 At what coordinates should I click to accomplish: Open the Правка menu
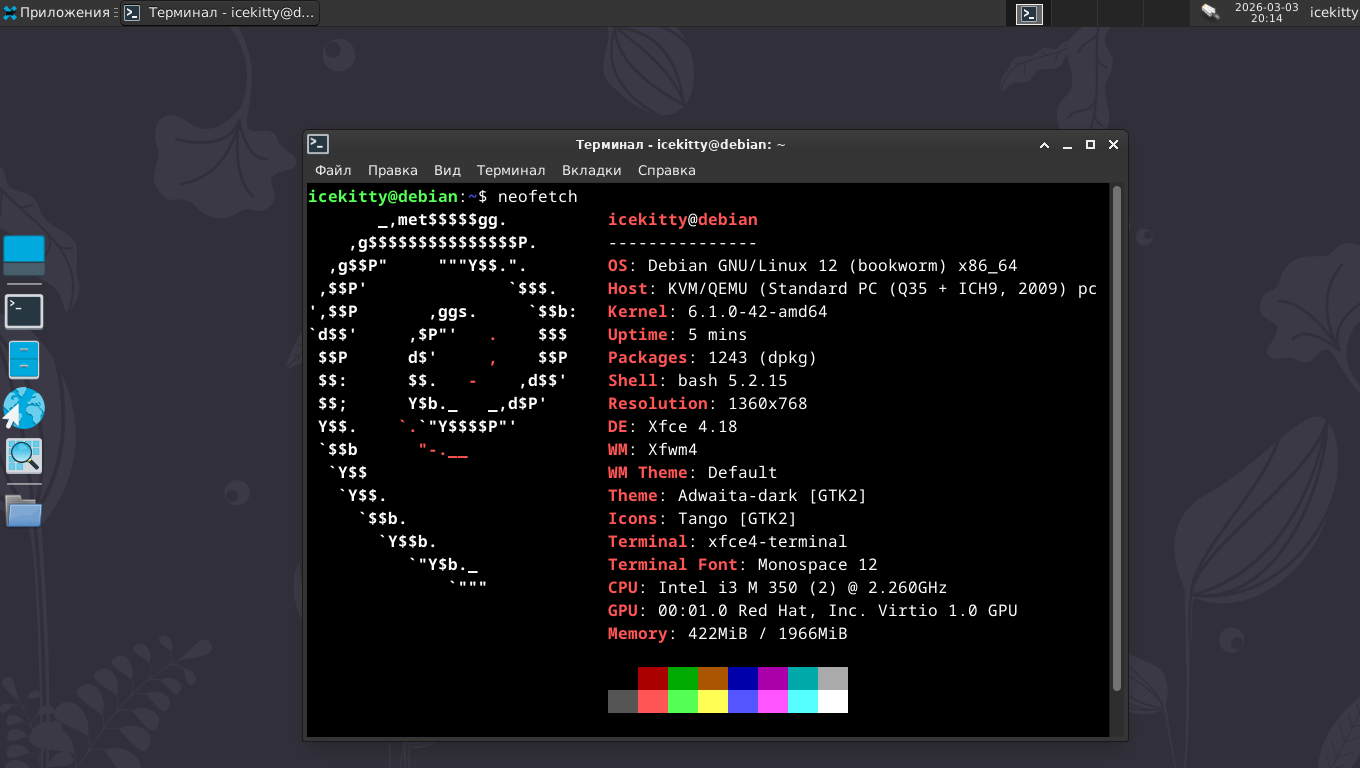(392, 170)
